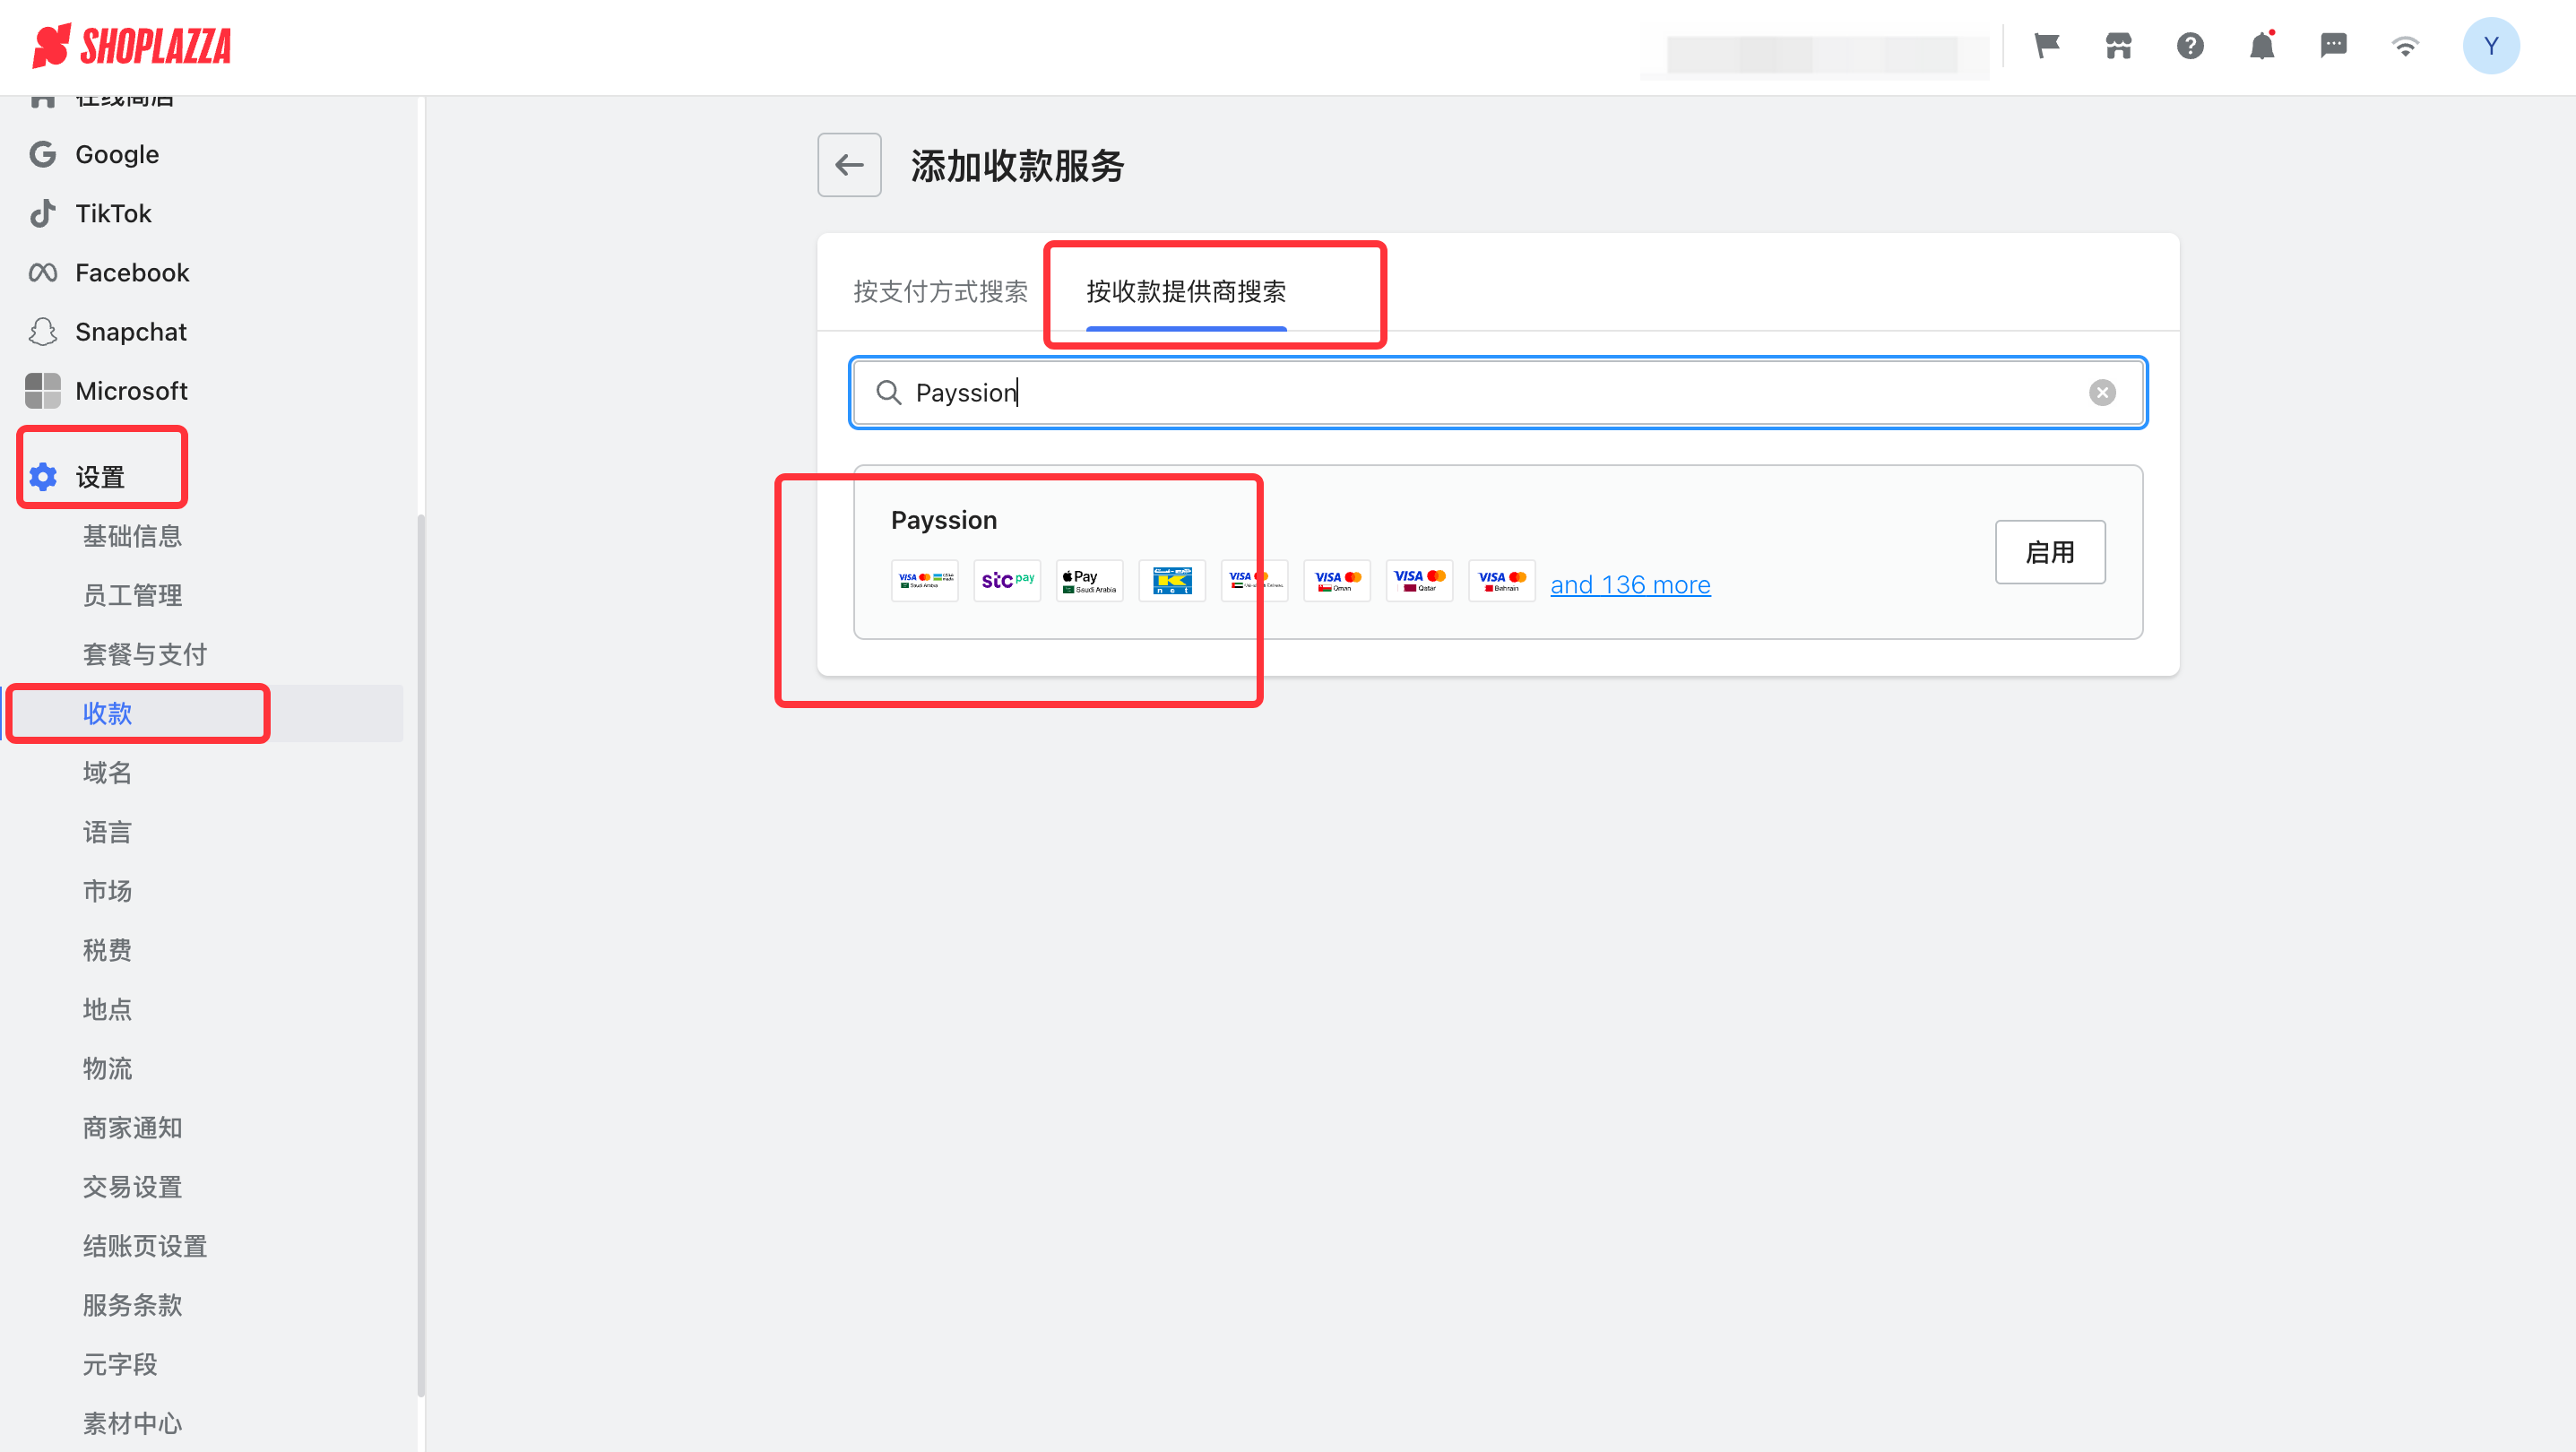Open 语言 settings page
The height and width of the screenshot is (1452, 2576).
point(107,832)
